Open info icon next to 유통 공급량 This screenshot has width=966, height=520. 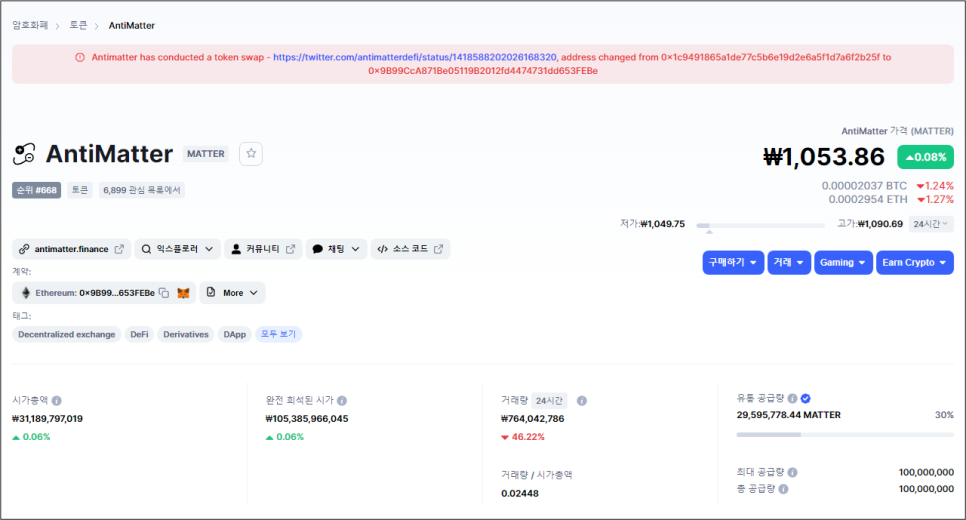(792, 398)
